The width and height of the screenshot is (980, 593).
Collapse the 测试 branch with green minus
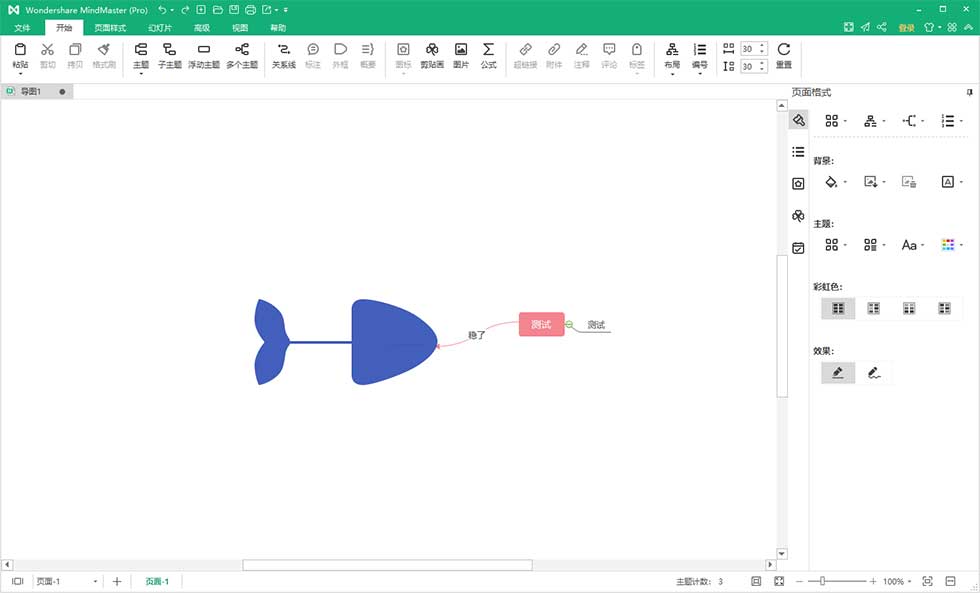[569, 324]
